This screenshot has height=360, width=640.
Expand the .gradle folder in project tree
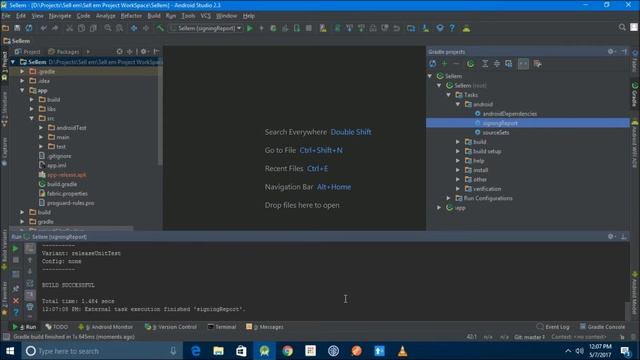(x=22, y=71)
